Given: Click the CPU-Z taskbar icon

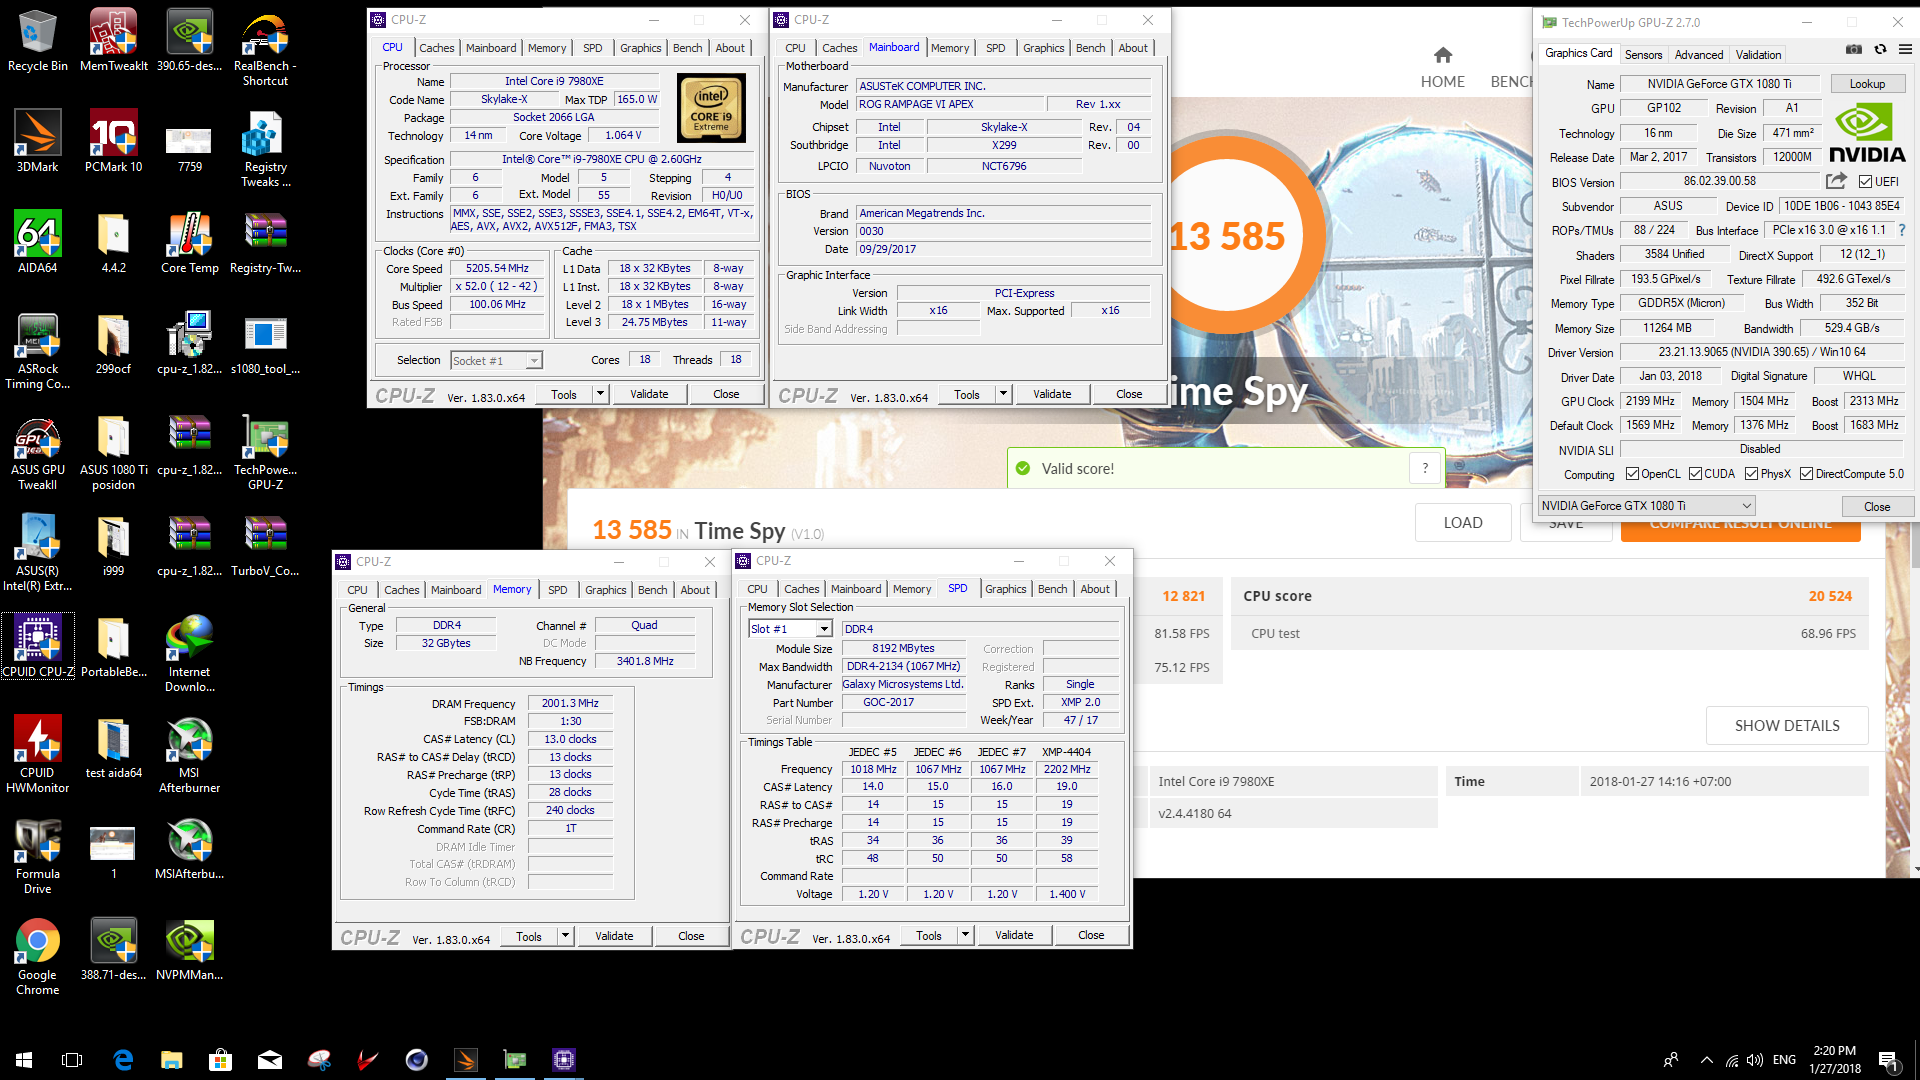Looking at the screenshot, I should [564, 1060].
